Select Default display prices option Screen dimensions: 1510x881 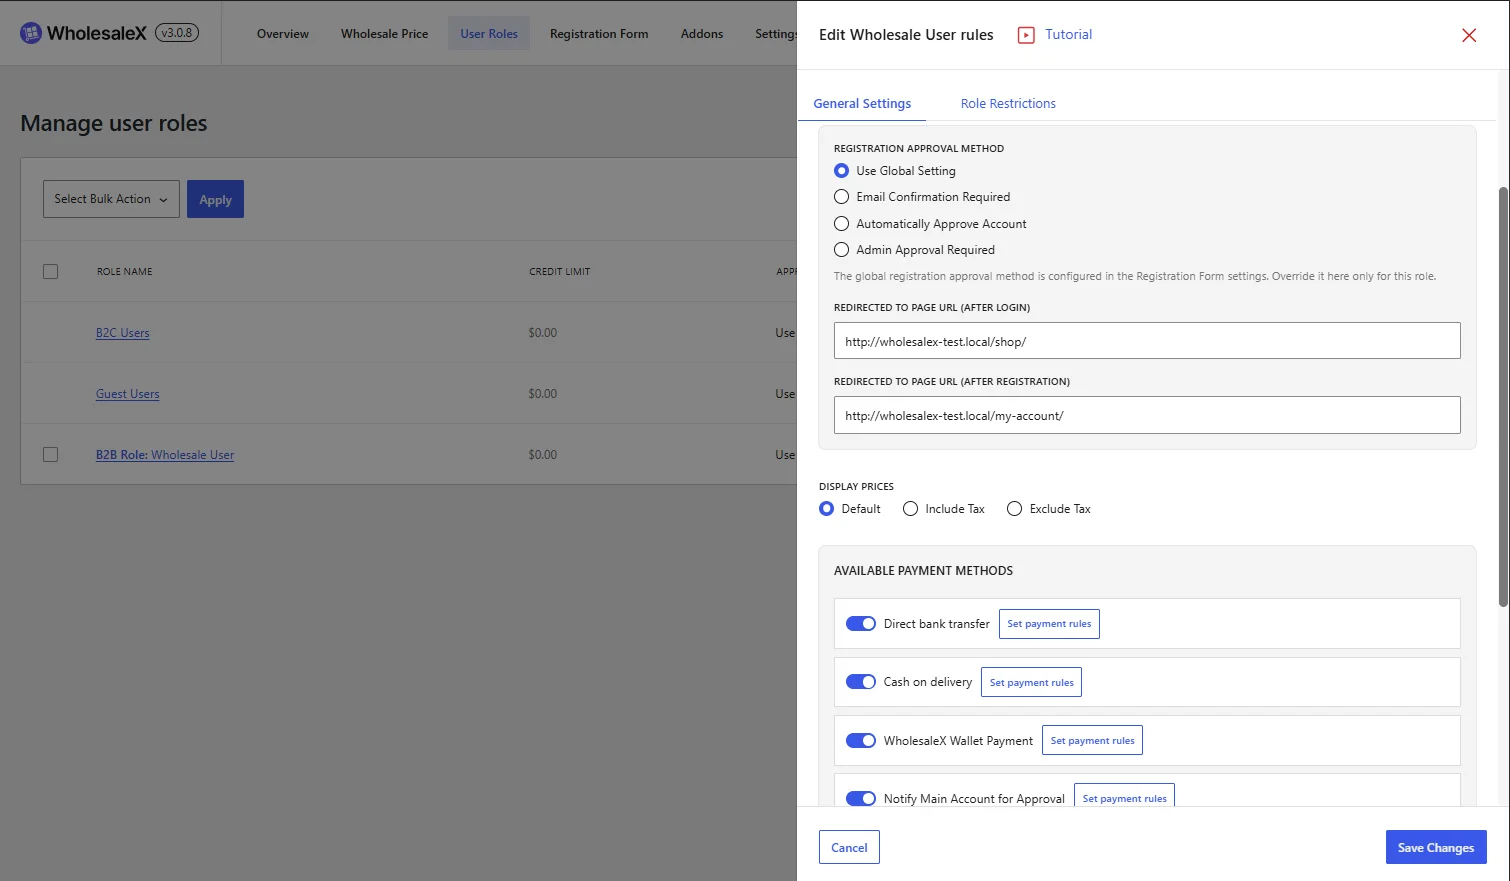pos(826,509)
